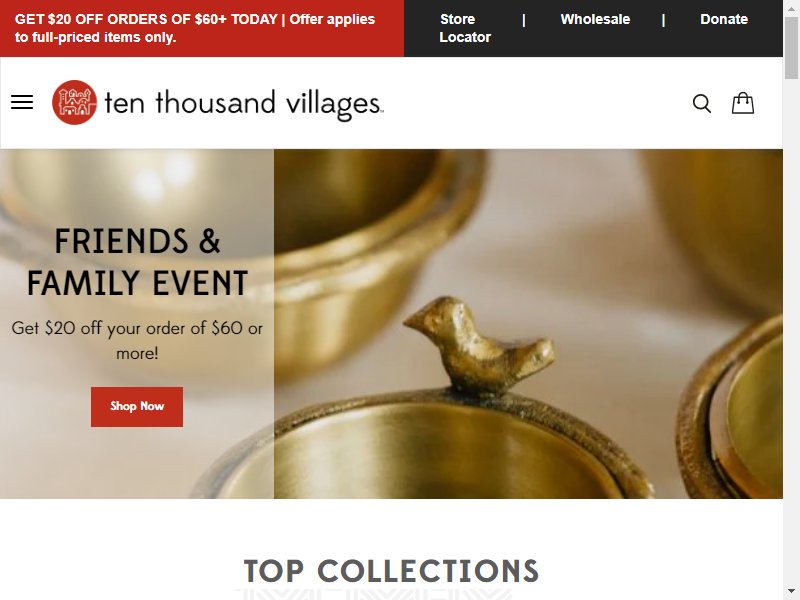Open the Donate link
Viewport: 800px width, 600px height.
[x=723, y=19]
